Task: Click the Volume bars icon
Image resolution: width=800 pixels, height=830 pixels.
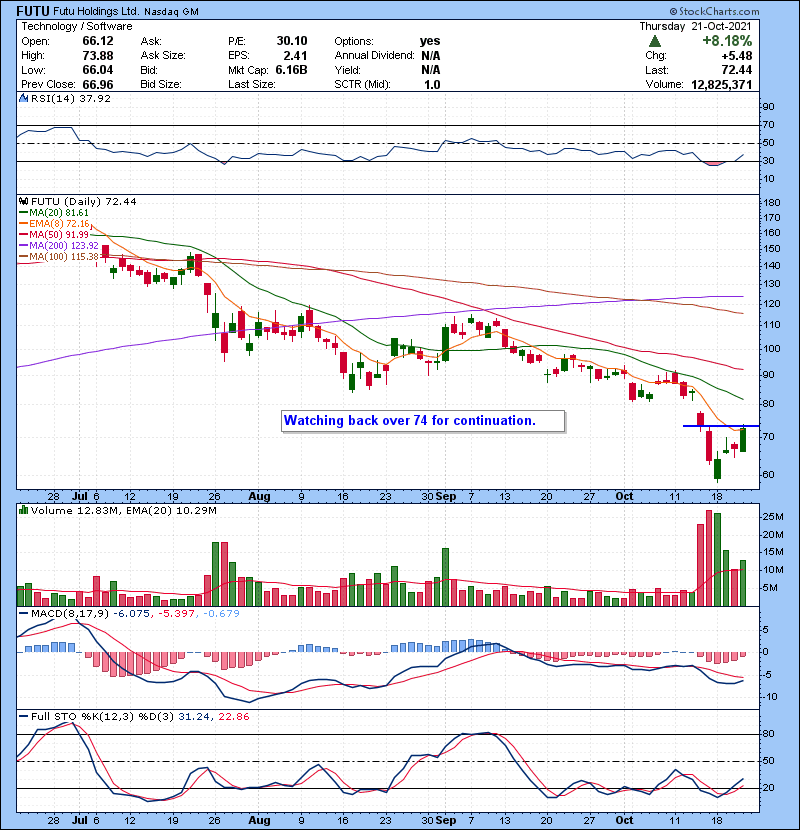Action: pos(23,510)
